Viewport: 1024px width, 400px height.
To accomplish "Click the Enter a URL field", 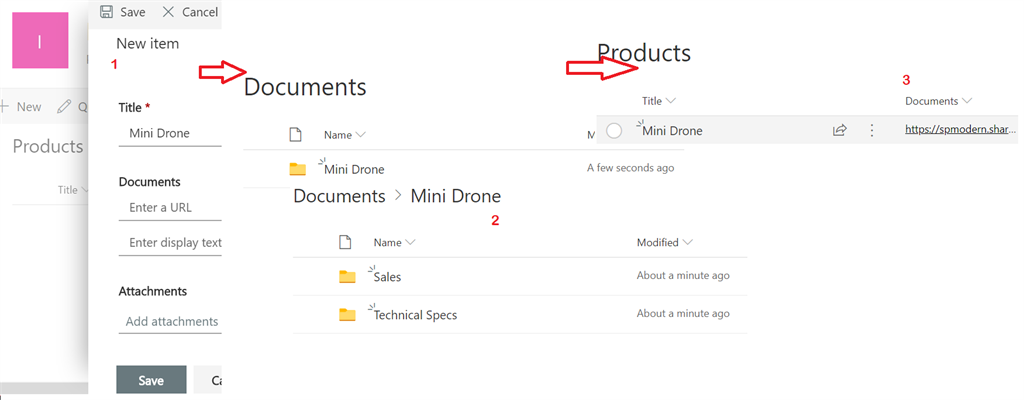I will 170,207.
